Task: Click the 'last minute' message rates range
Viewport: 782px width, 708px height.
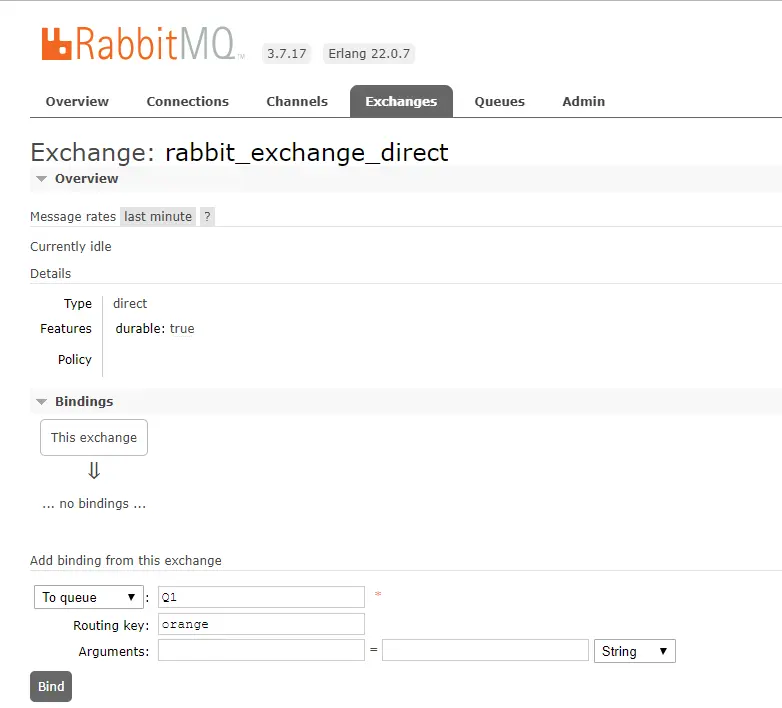Action: tap(158, 217)
